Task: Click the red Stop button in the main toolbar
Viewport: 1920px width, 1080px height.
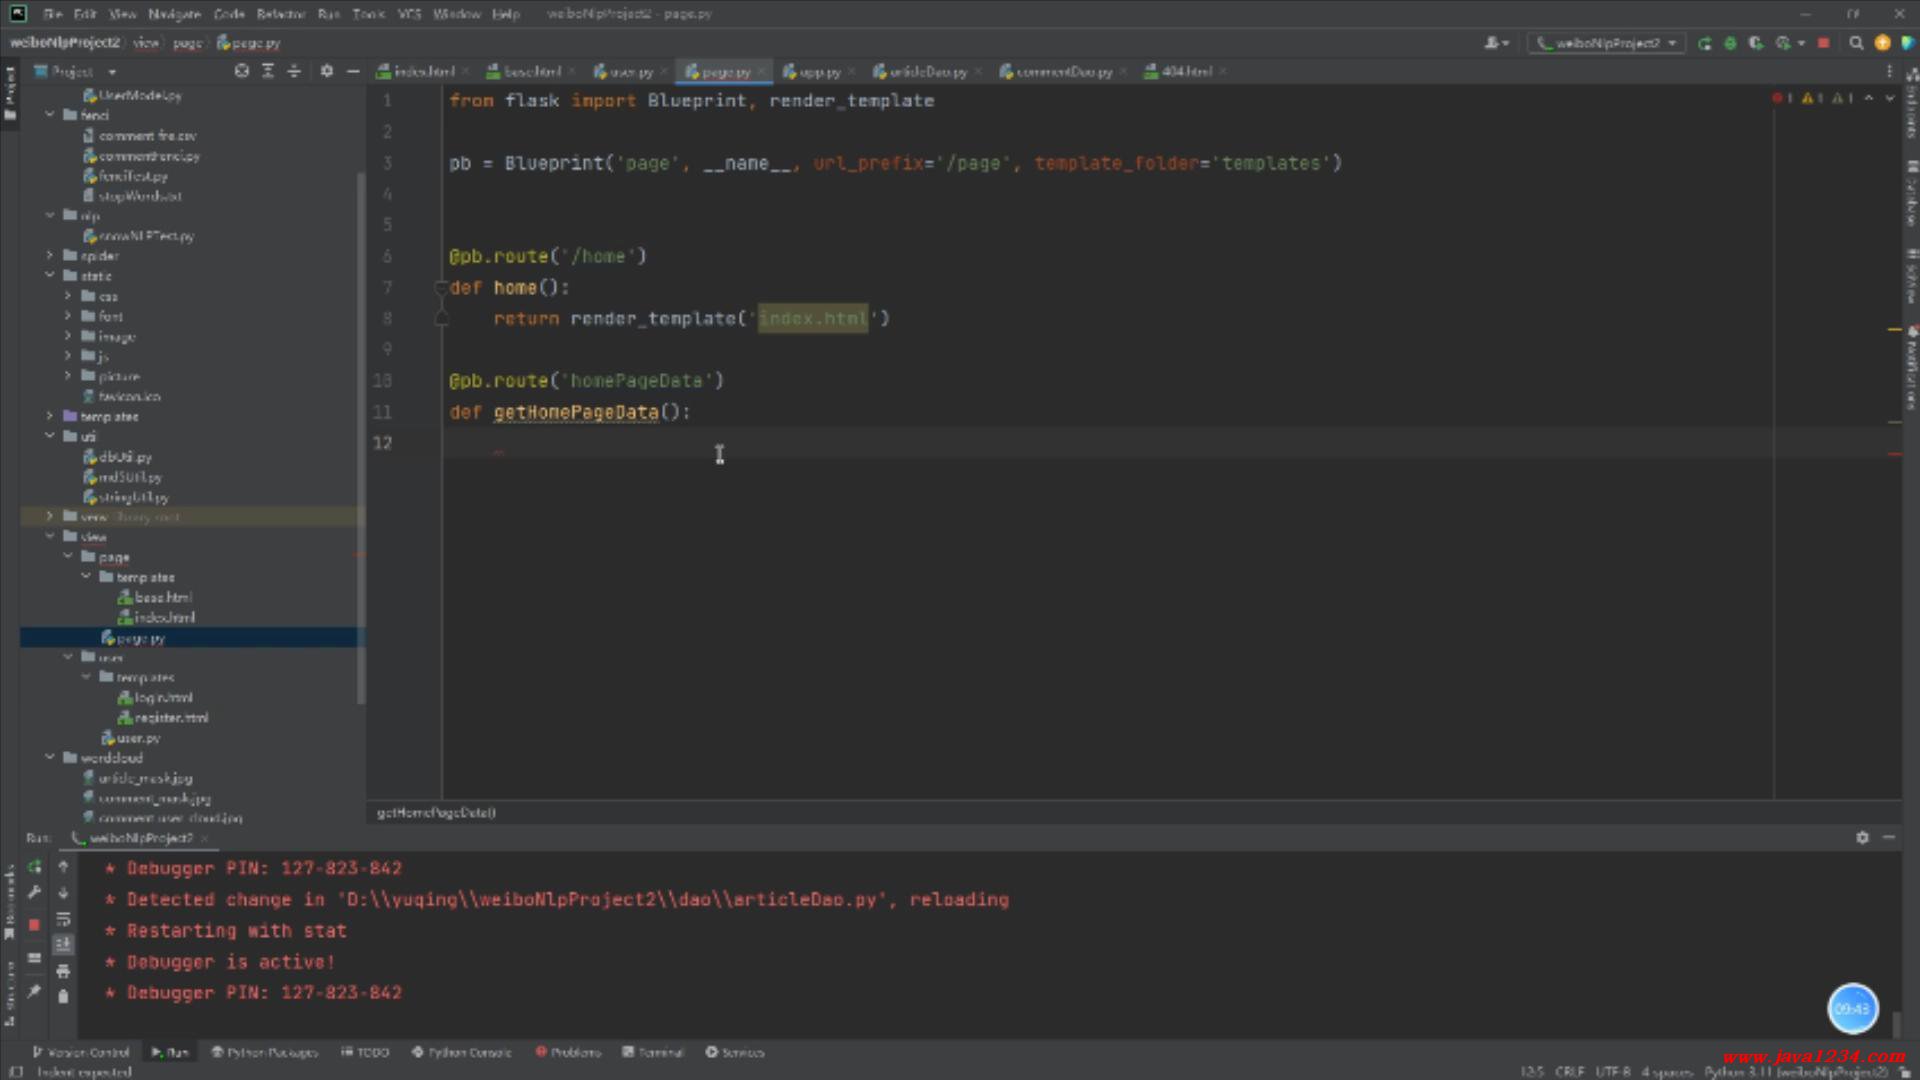Action: 1823,43
